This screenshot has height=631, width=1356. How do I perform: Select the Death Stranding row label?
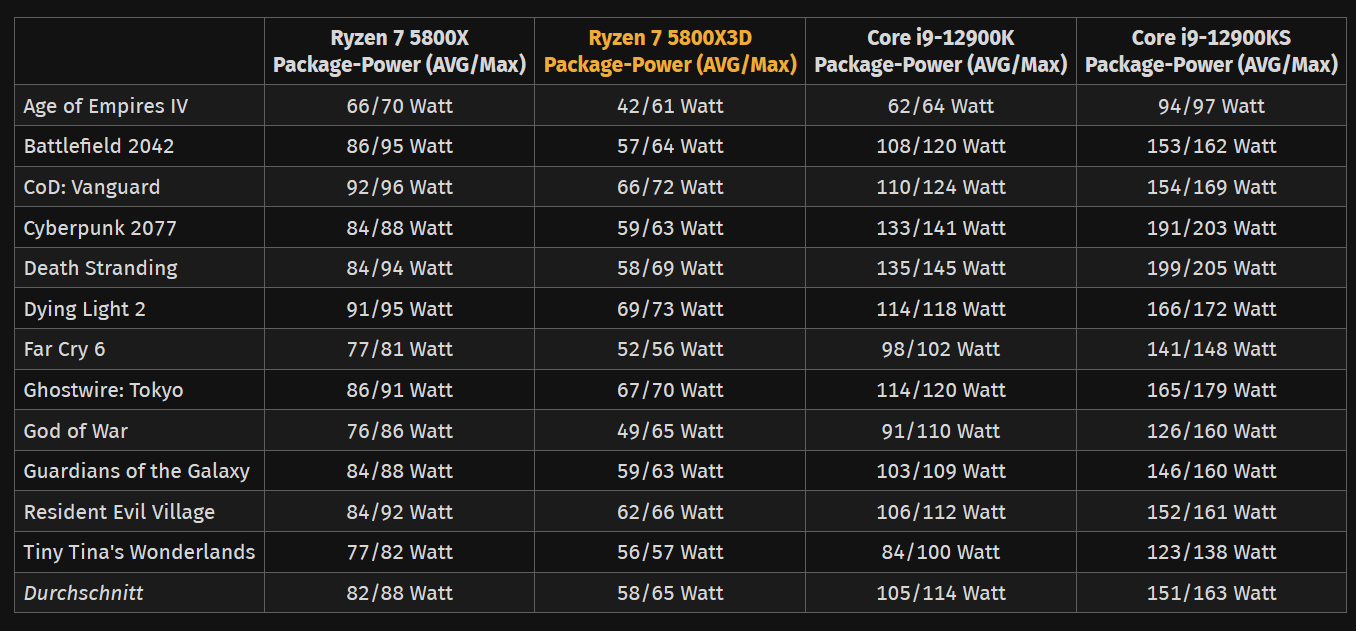tap(101, 268)
